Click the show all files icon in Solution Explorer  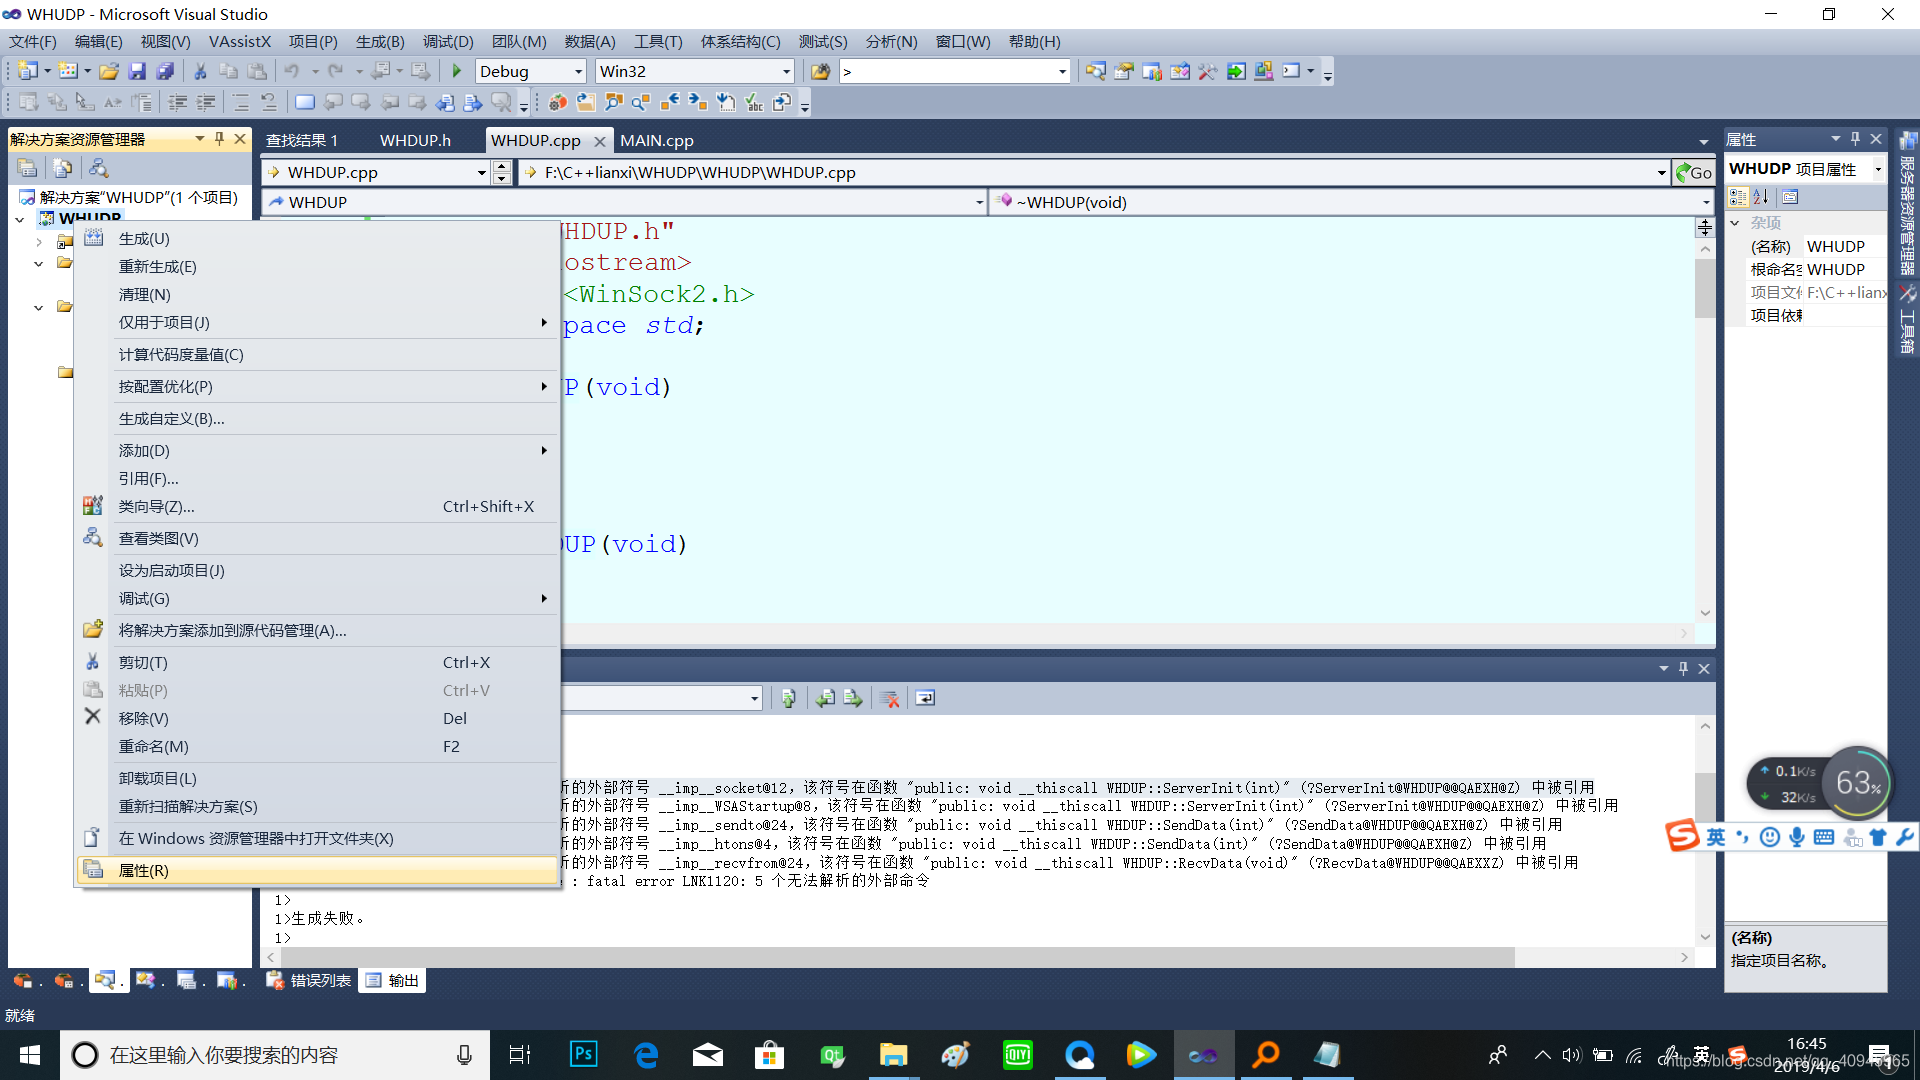[62, 168]
